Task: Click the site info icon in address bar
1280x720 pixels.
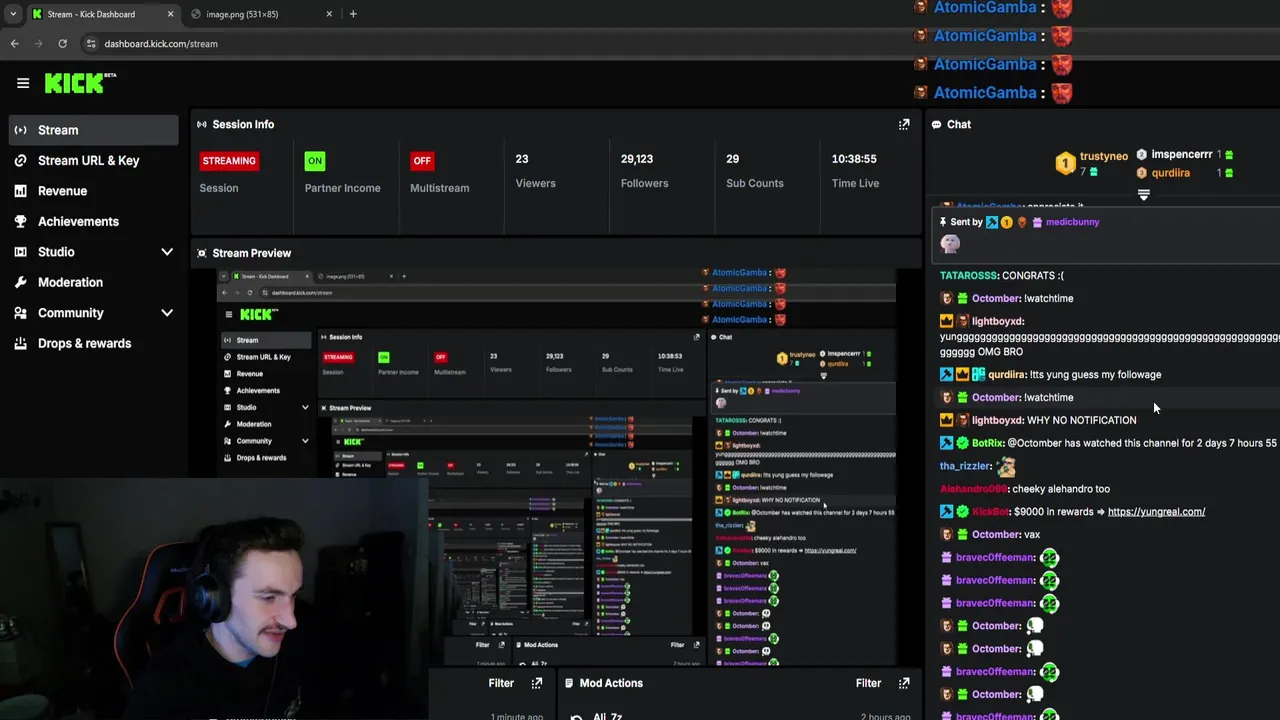Action: [91, 44]
